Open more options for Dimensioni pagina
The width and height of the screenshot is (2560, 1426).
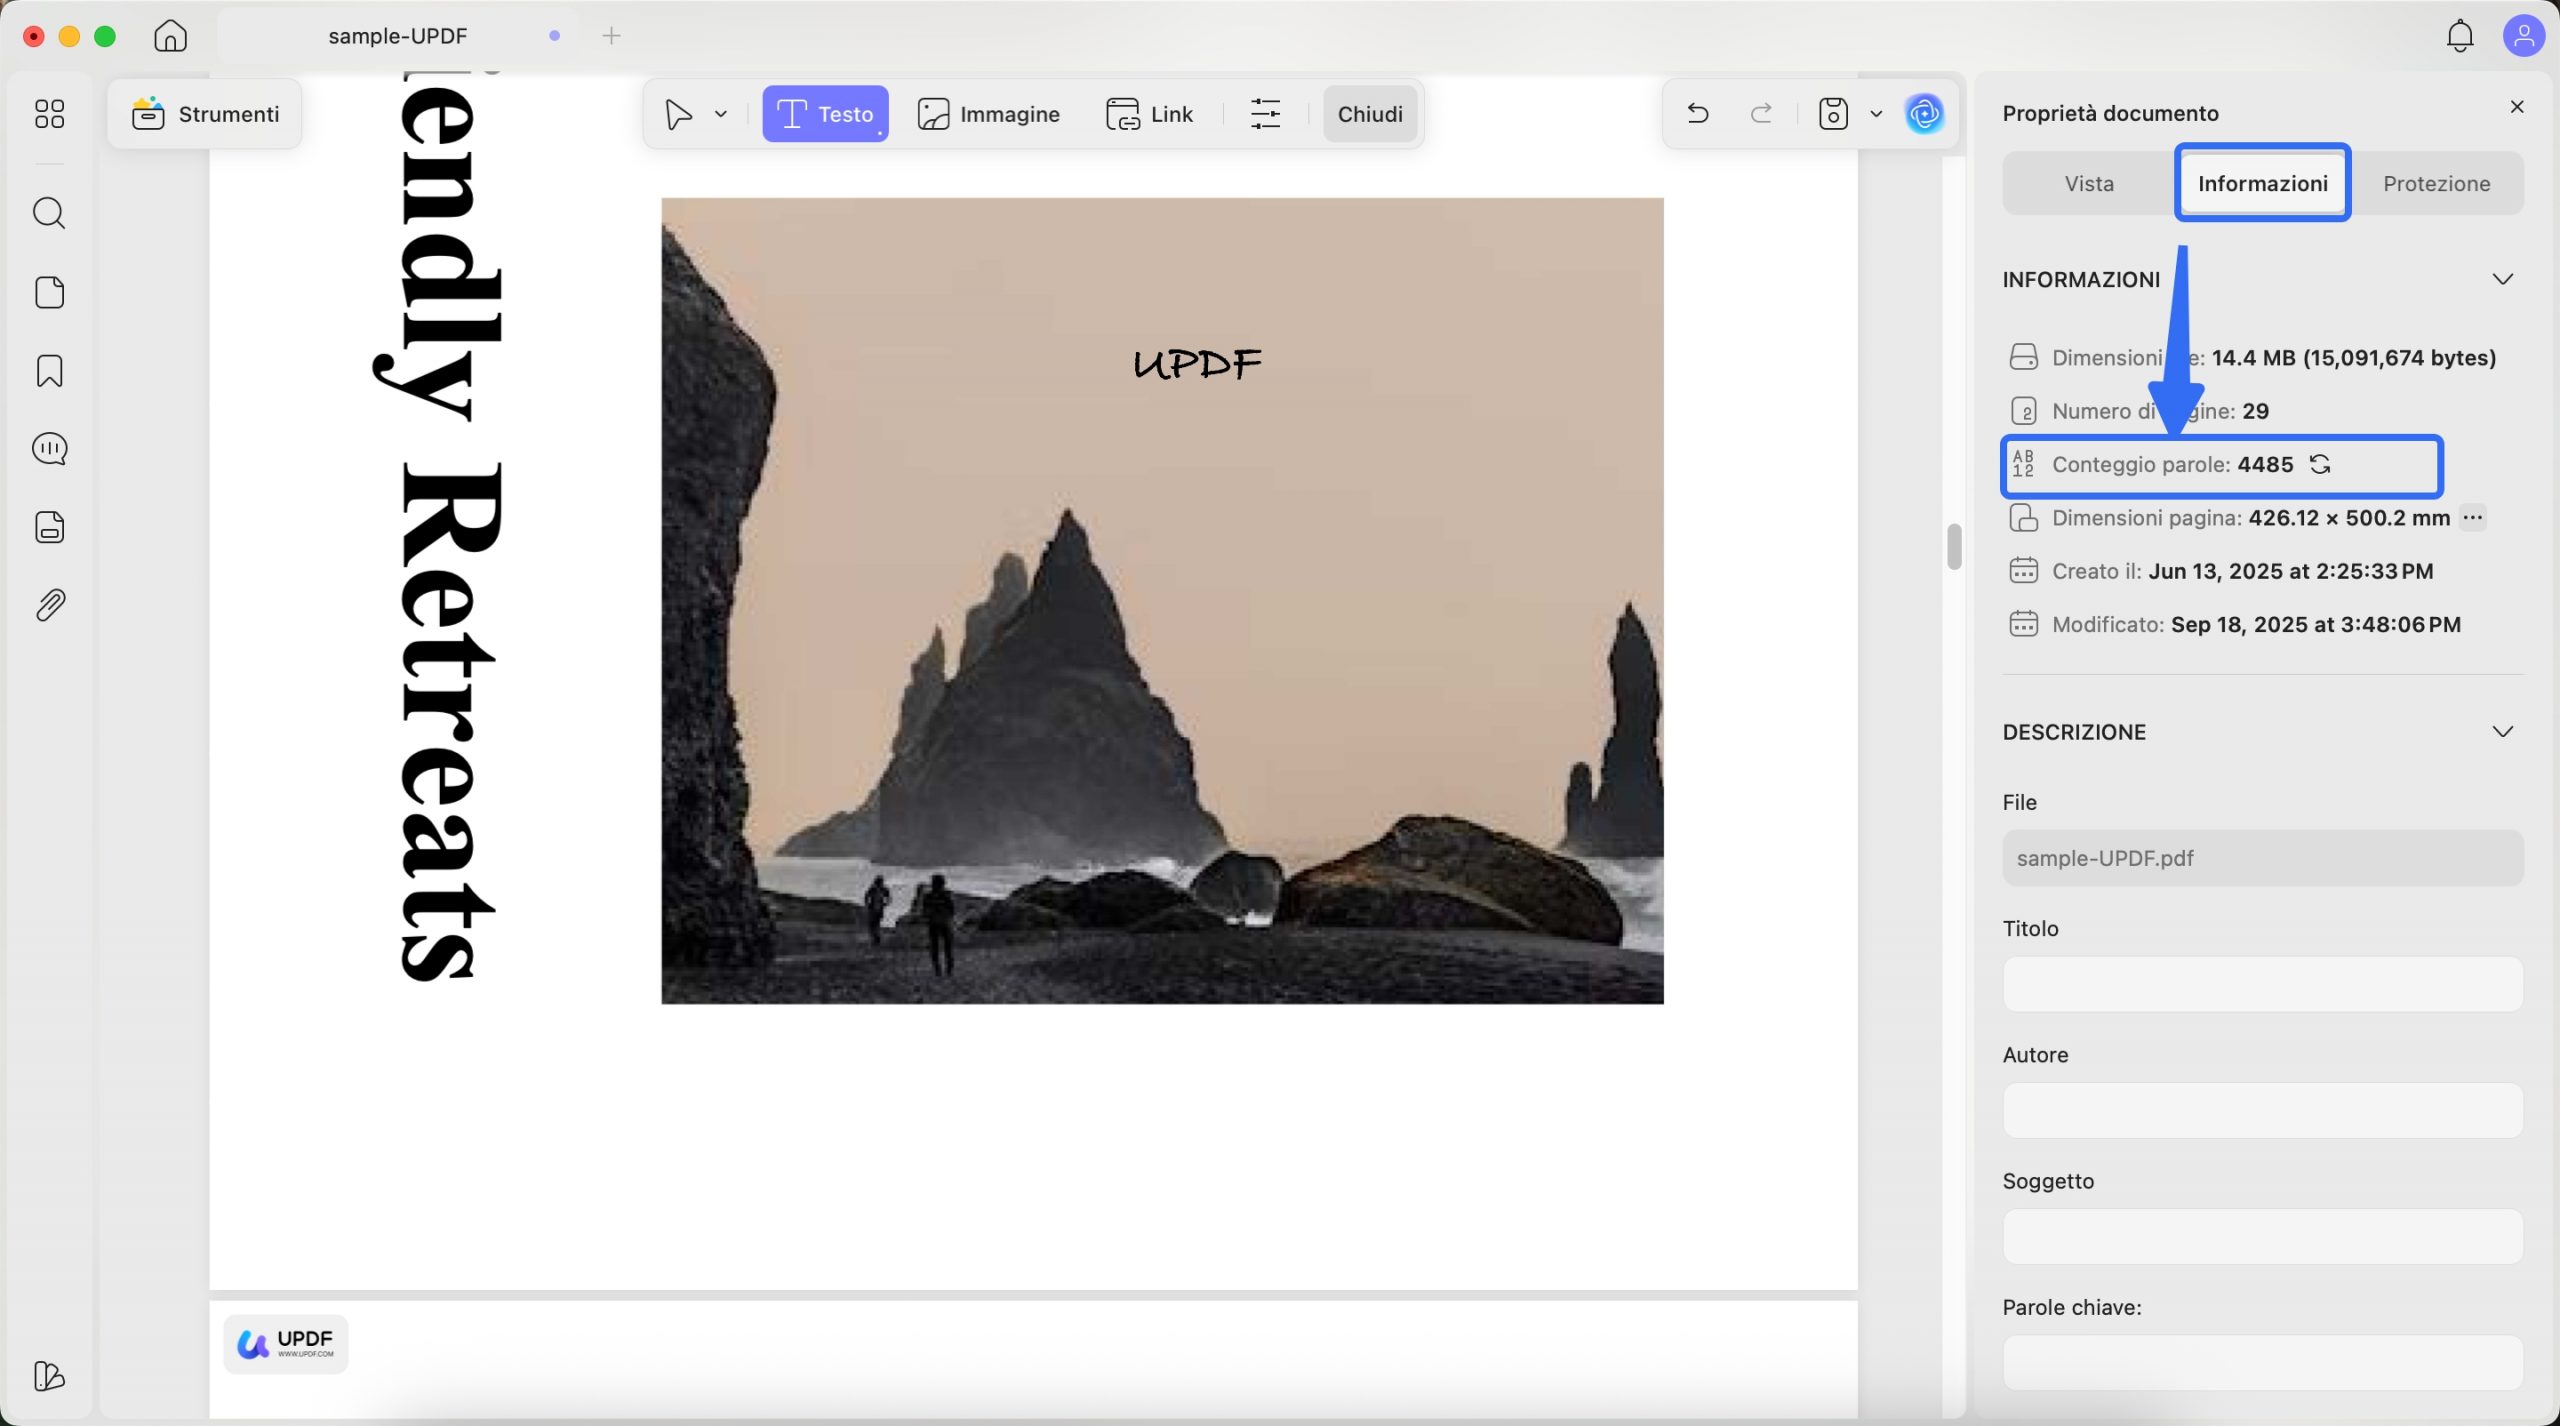pos(2473,517)
